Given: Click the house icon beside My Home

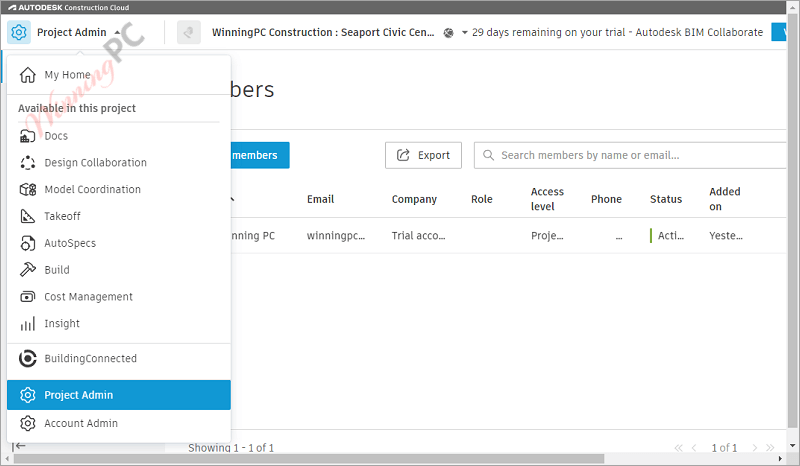Looking at the screenshot, I should pyautogui.click(x=28, y=75).
